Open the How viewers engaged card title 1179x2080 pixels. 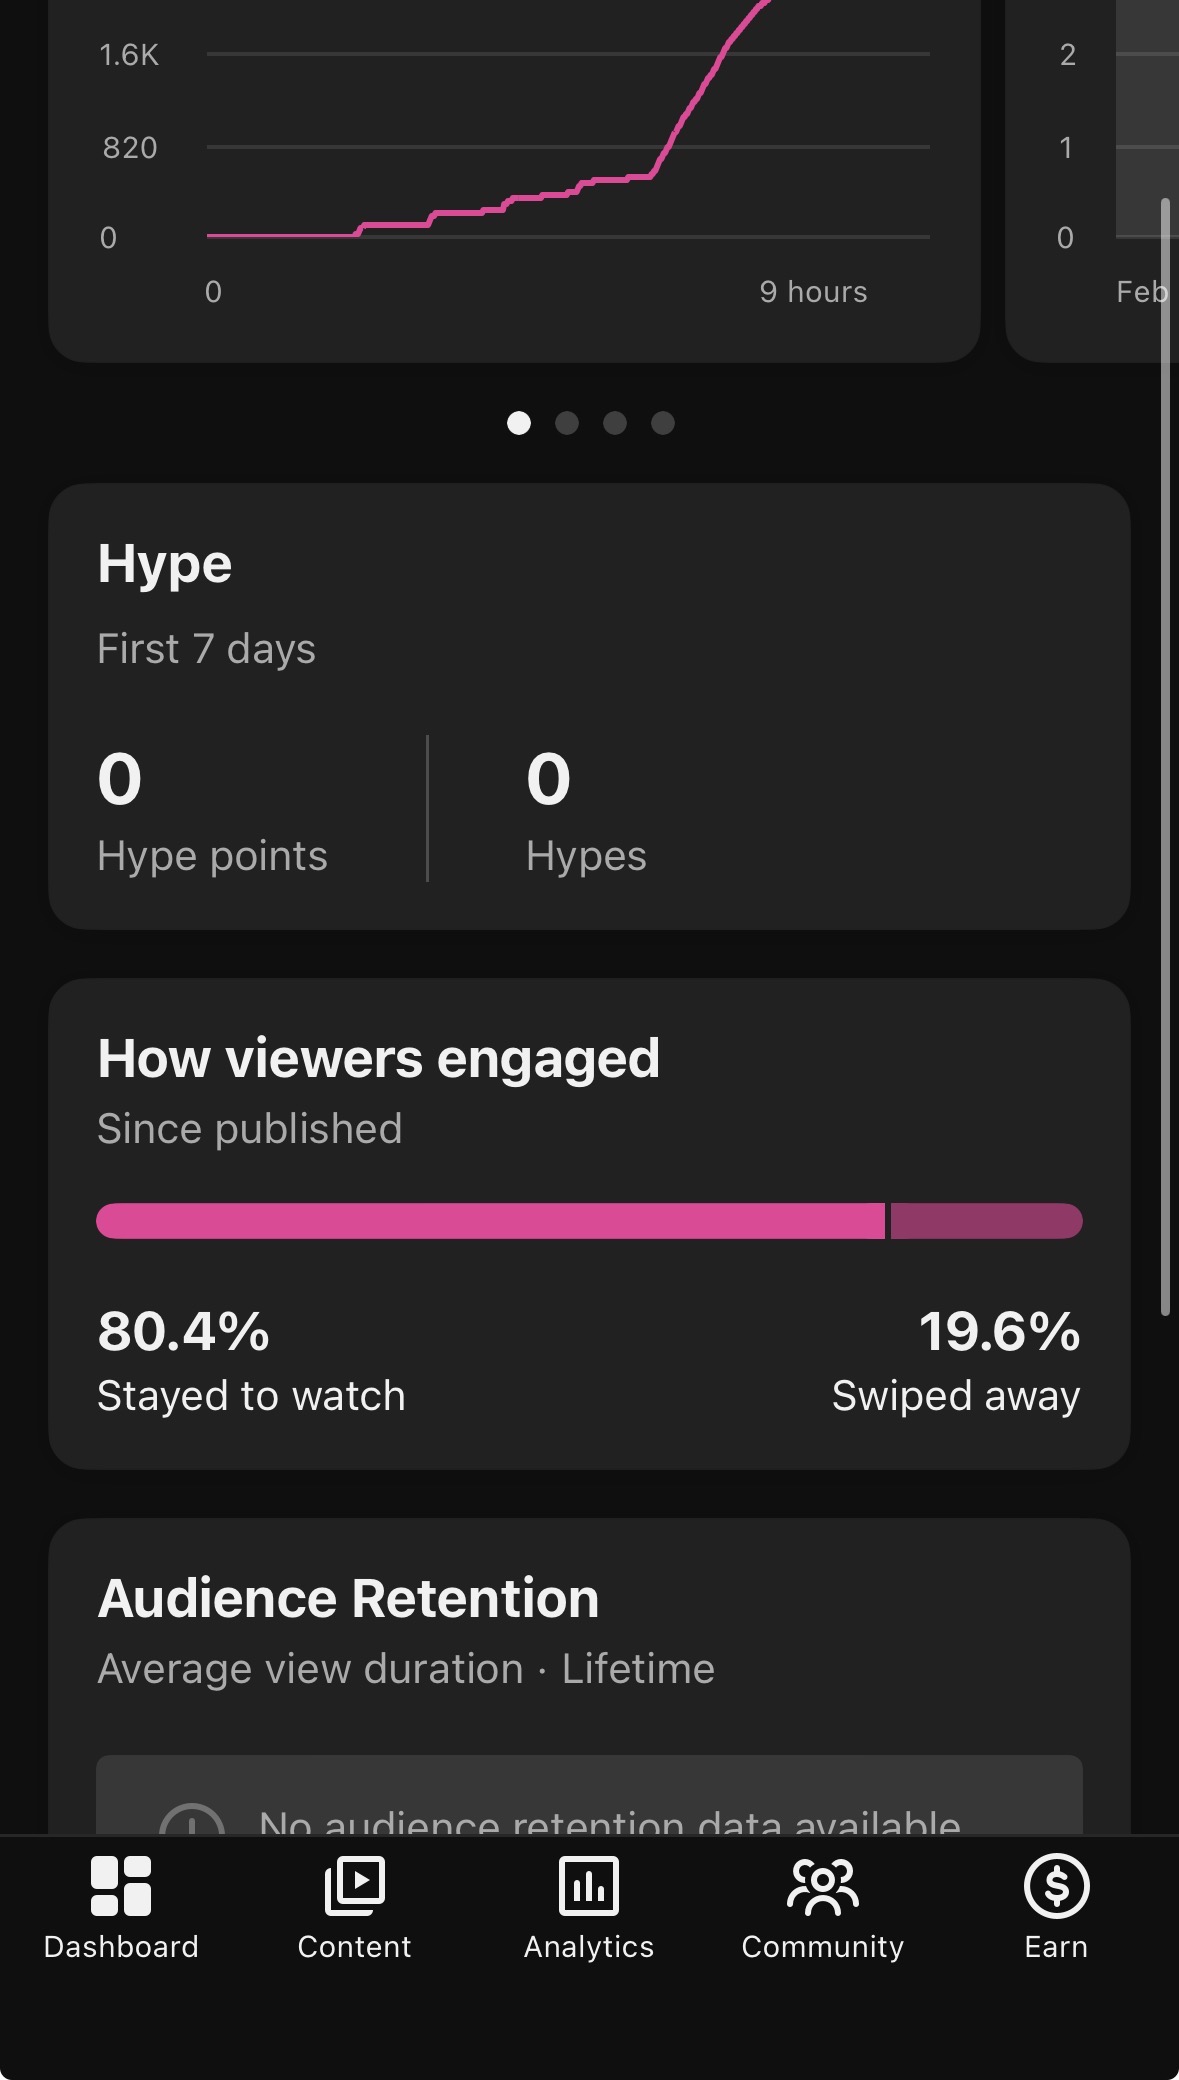(379, 1059)
